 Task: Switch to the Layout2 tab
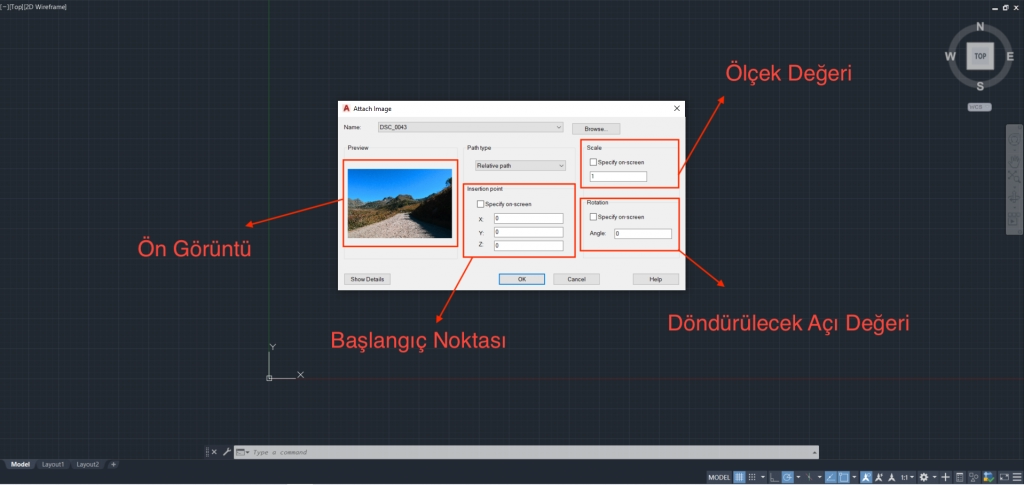pos(88,464)
